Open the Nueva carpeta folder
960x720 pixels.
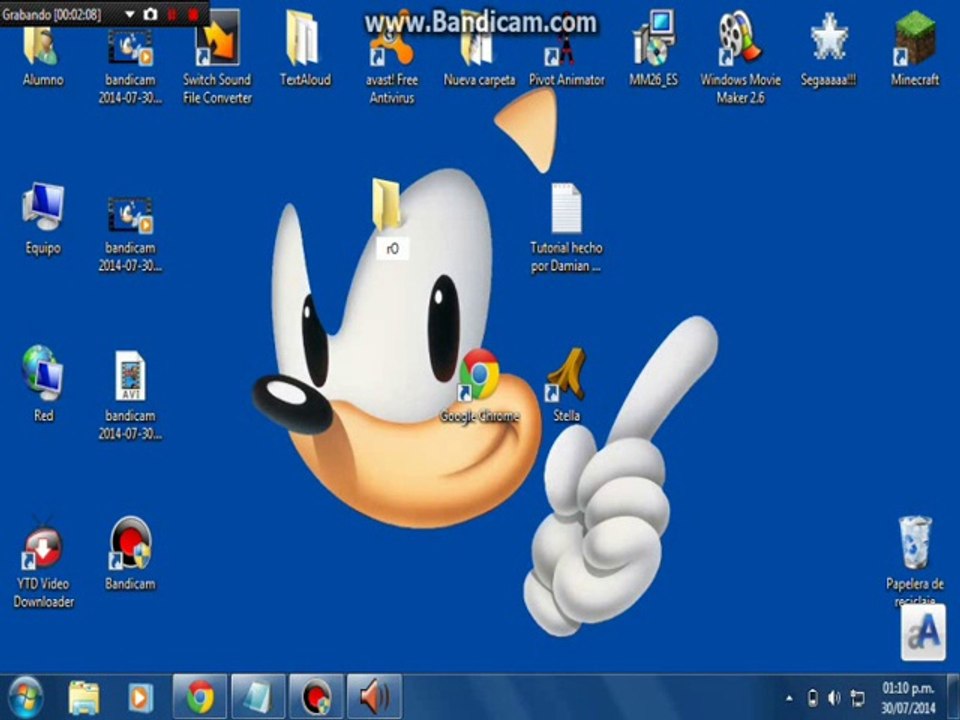479,55
